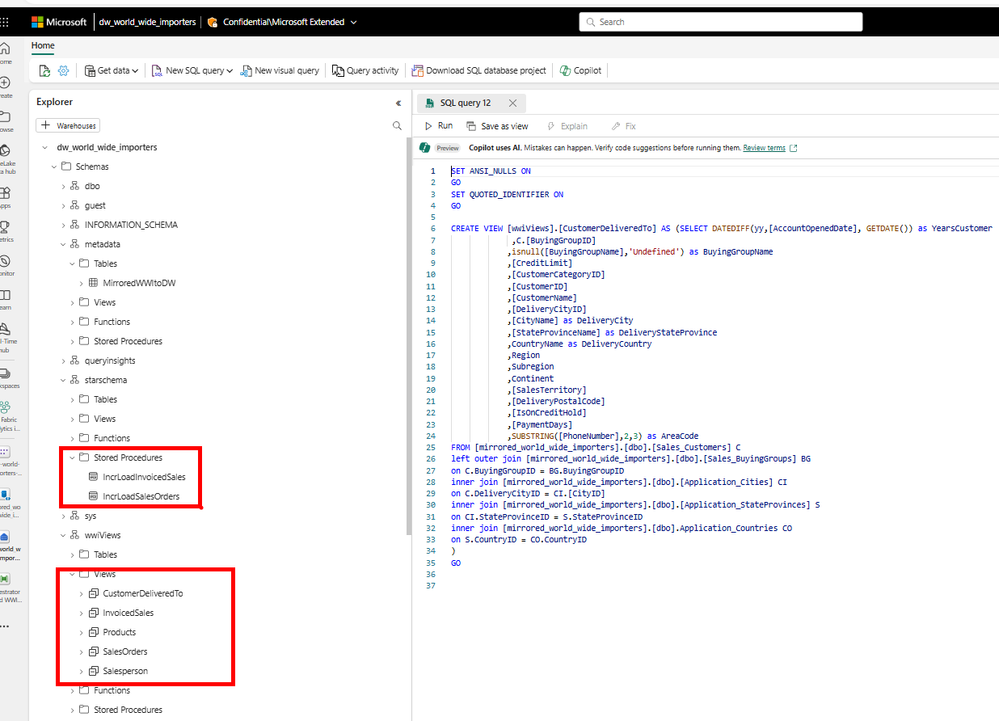
Task: Click Download SQL database project
Action: (x=479, y=71)
